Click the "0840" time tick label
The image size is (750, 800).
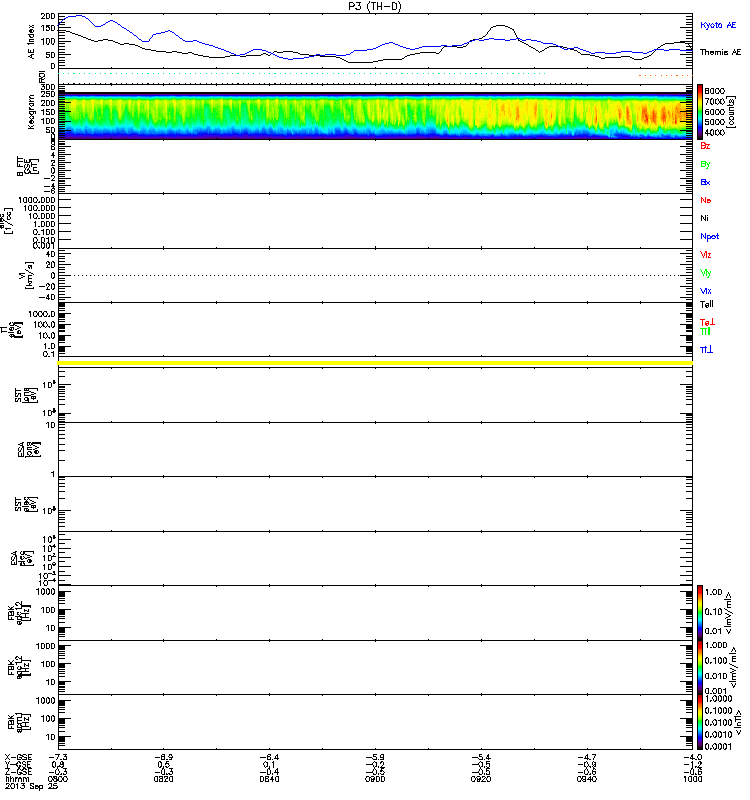click(x=269, y=779)
